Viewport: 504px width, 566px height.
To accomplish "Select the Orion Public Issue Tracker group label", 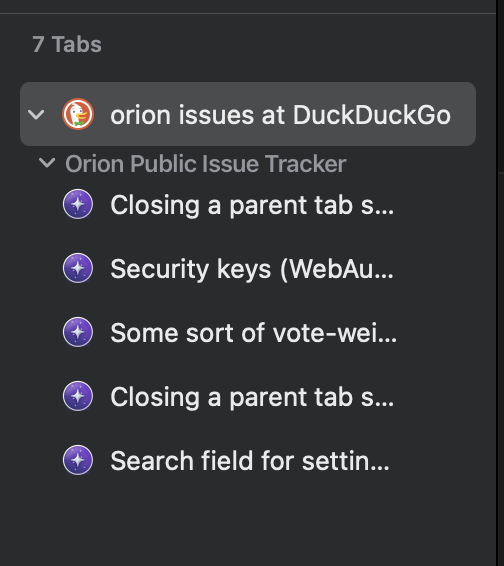I will coord(205,164).
